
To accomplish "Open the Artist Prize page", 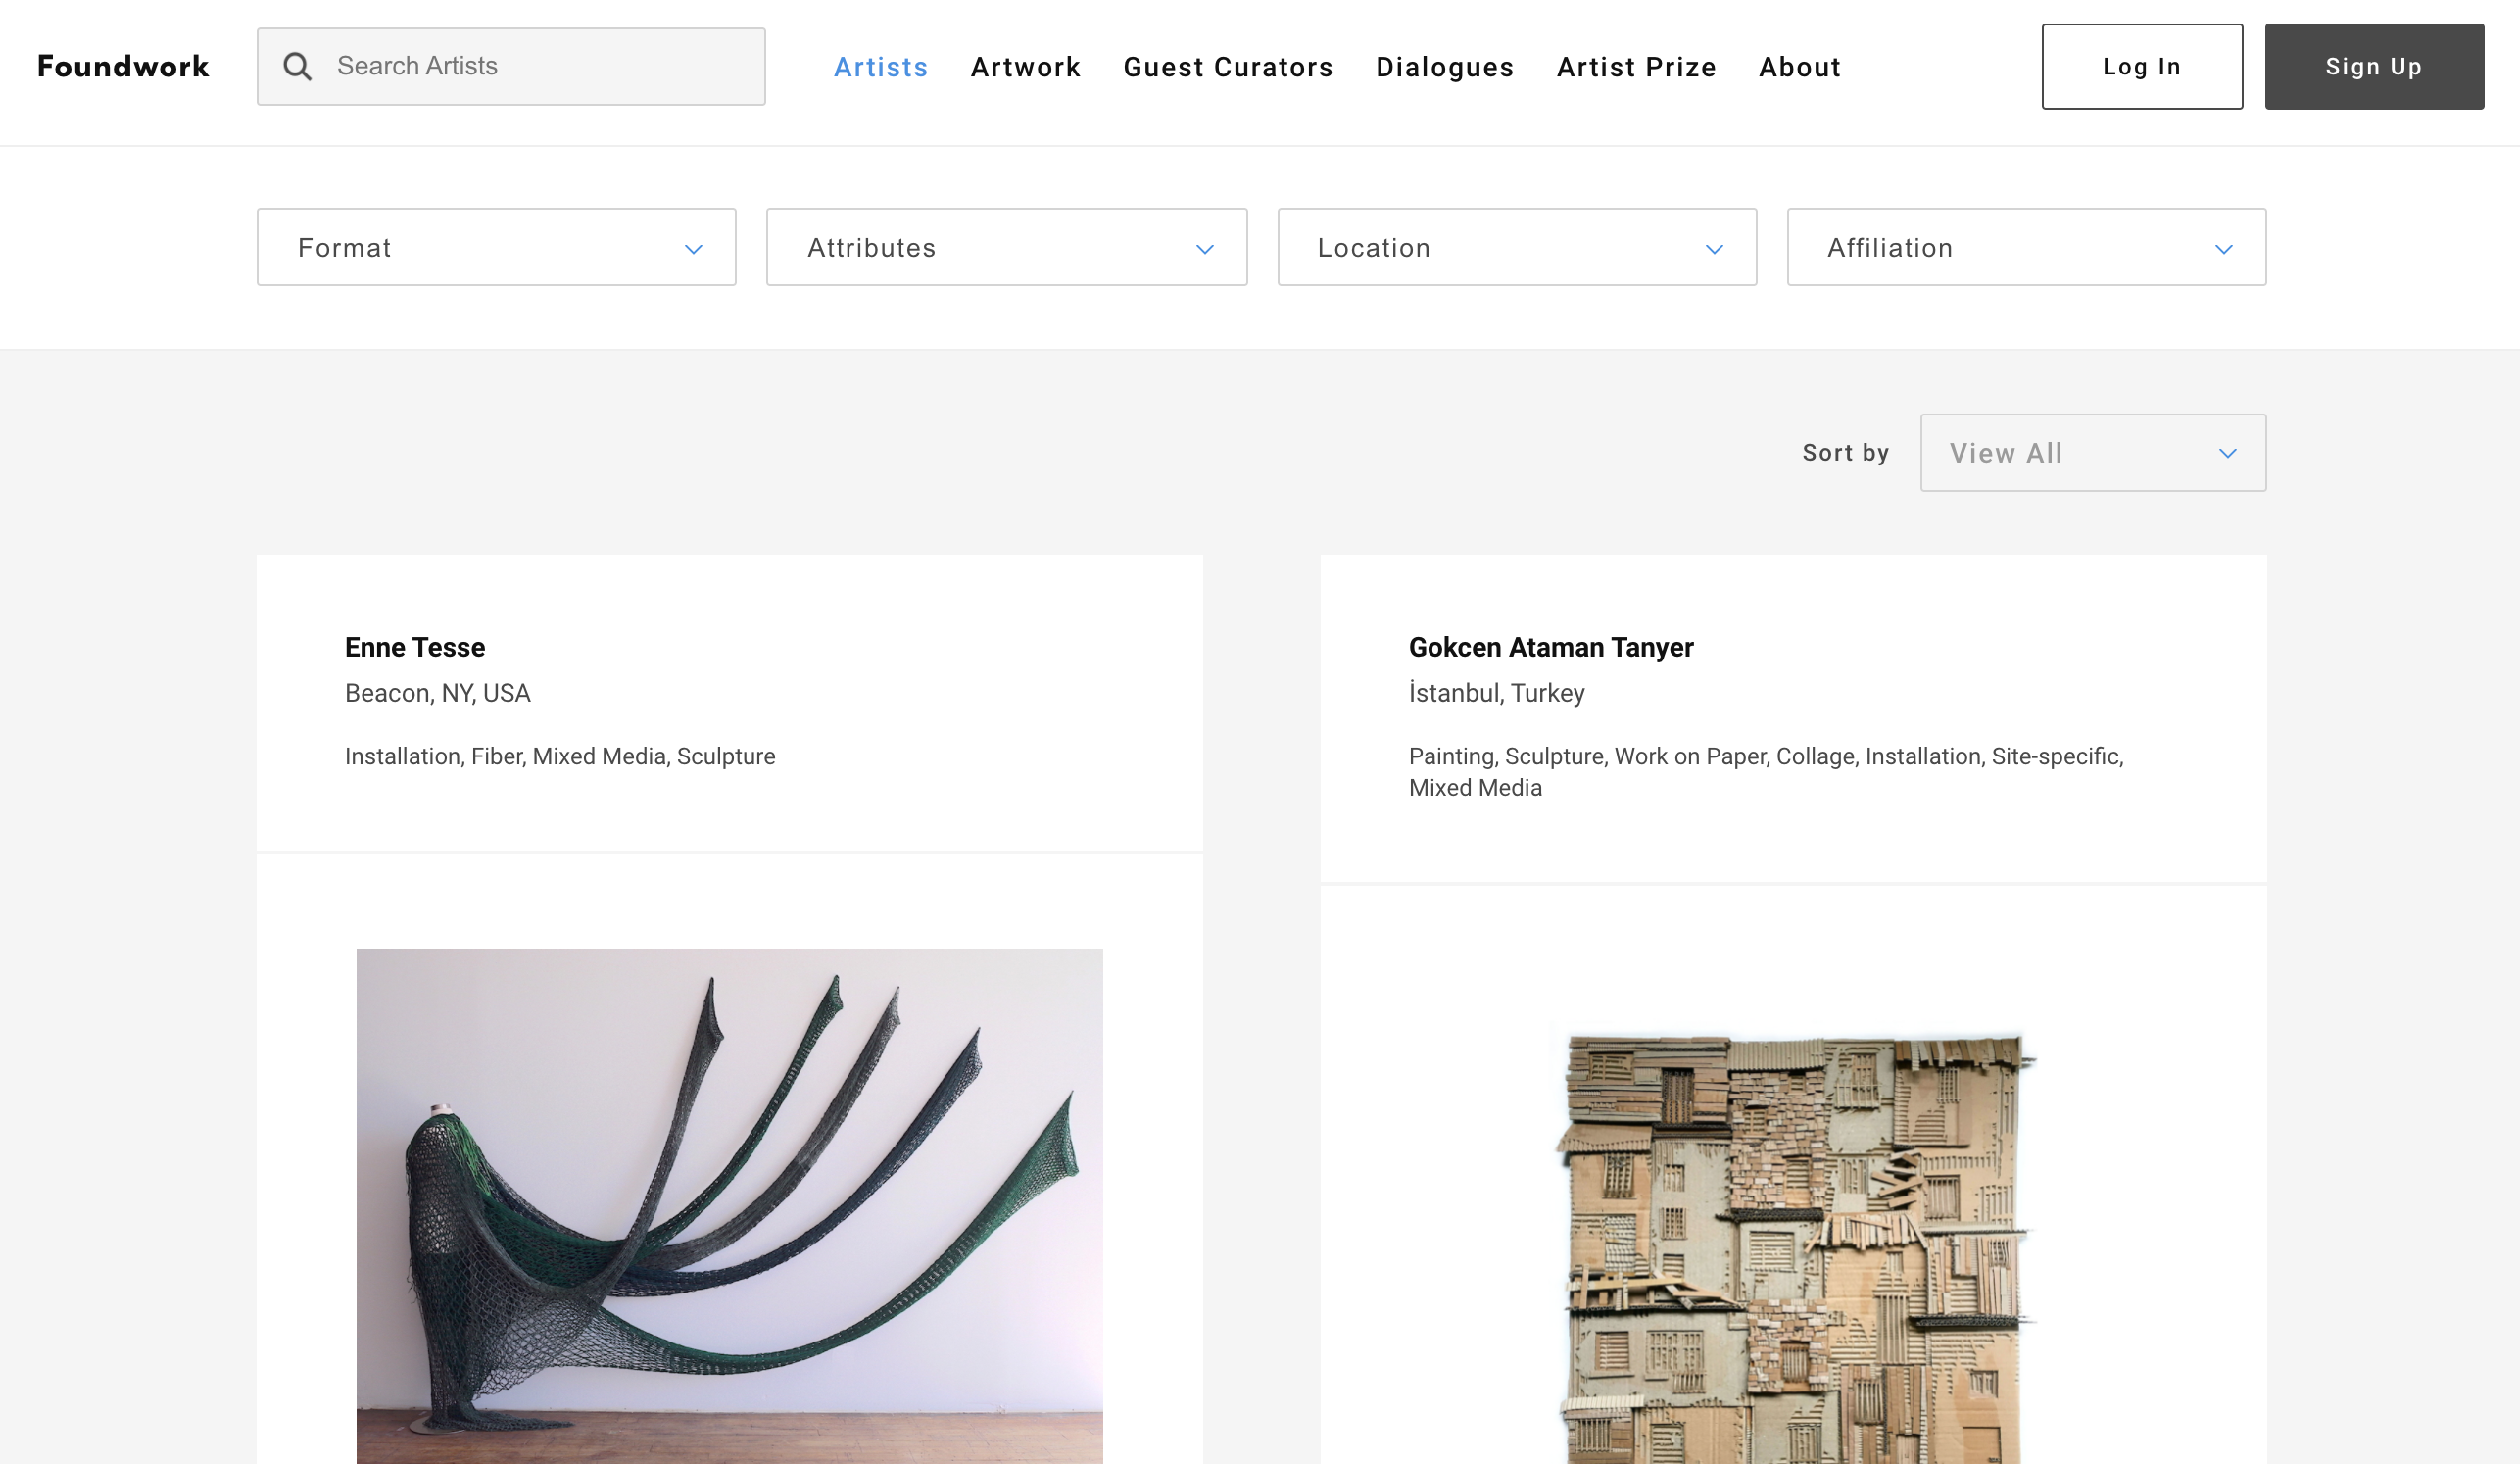I will (x=1636, y=67).
